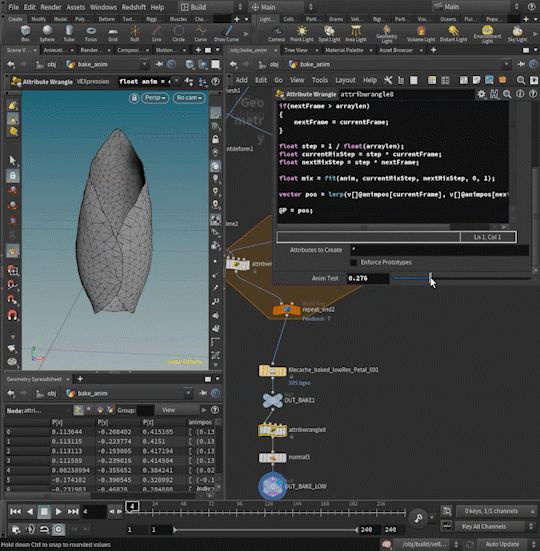Add a Volume Light from the shelf
The height and width of the screenshot is (551, 540).
(x=421, y=33)
